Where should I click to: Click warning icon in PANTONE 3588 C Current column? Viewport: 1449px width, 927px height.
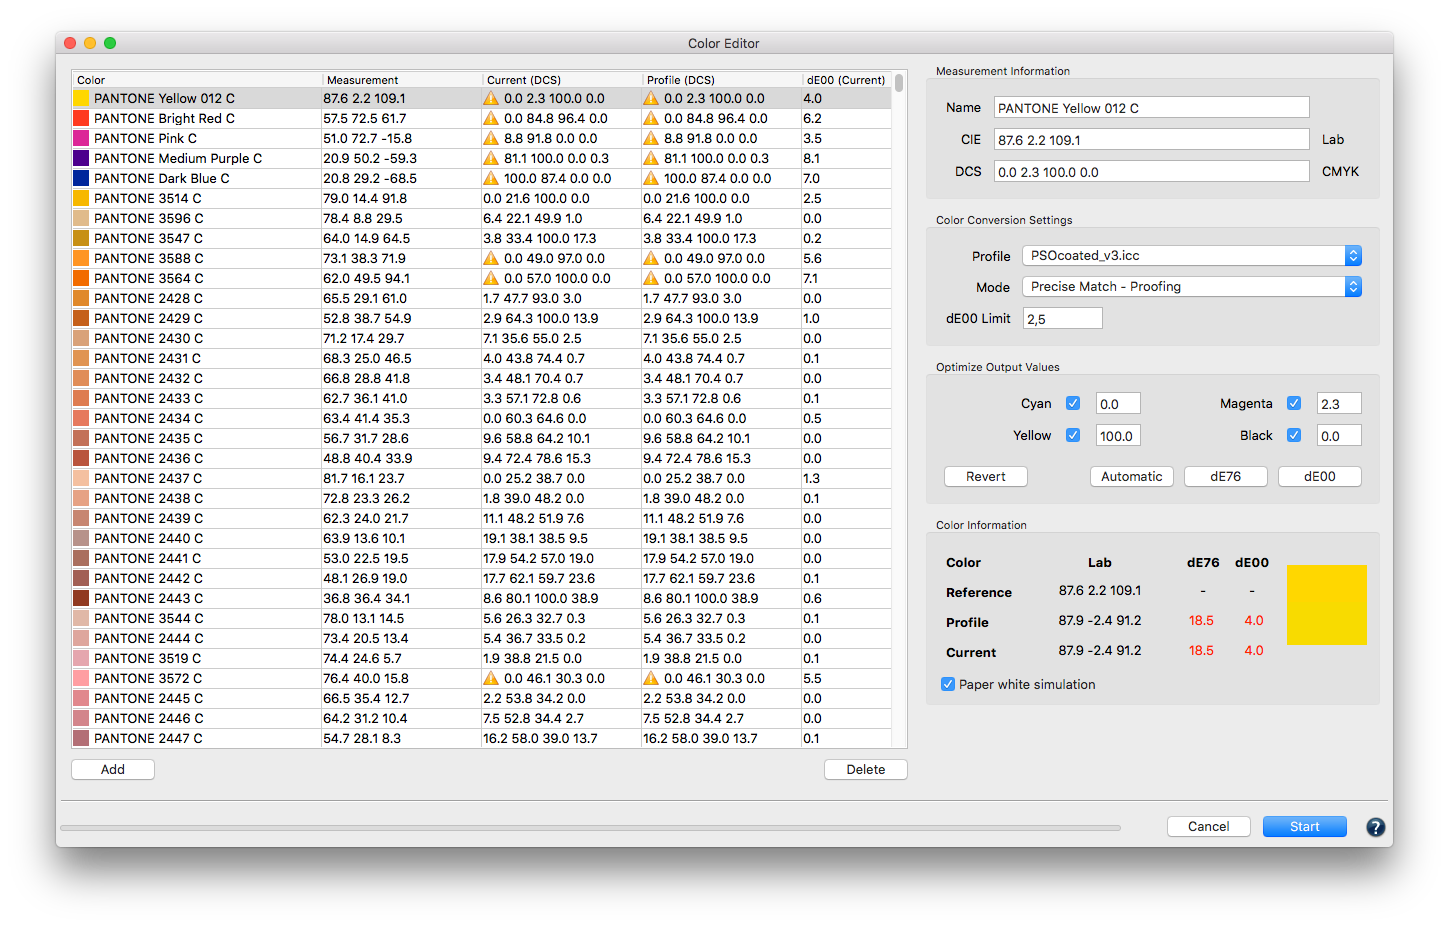click(491, 258)
